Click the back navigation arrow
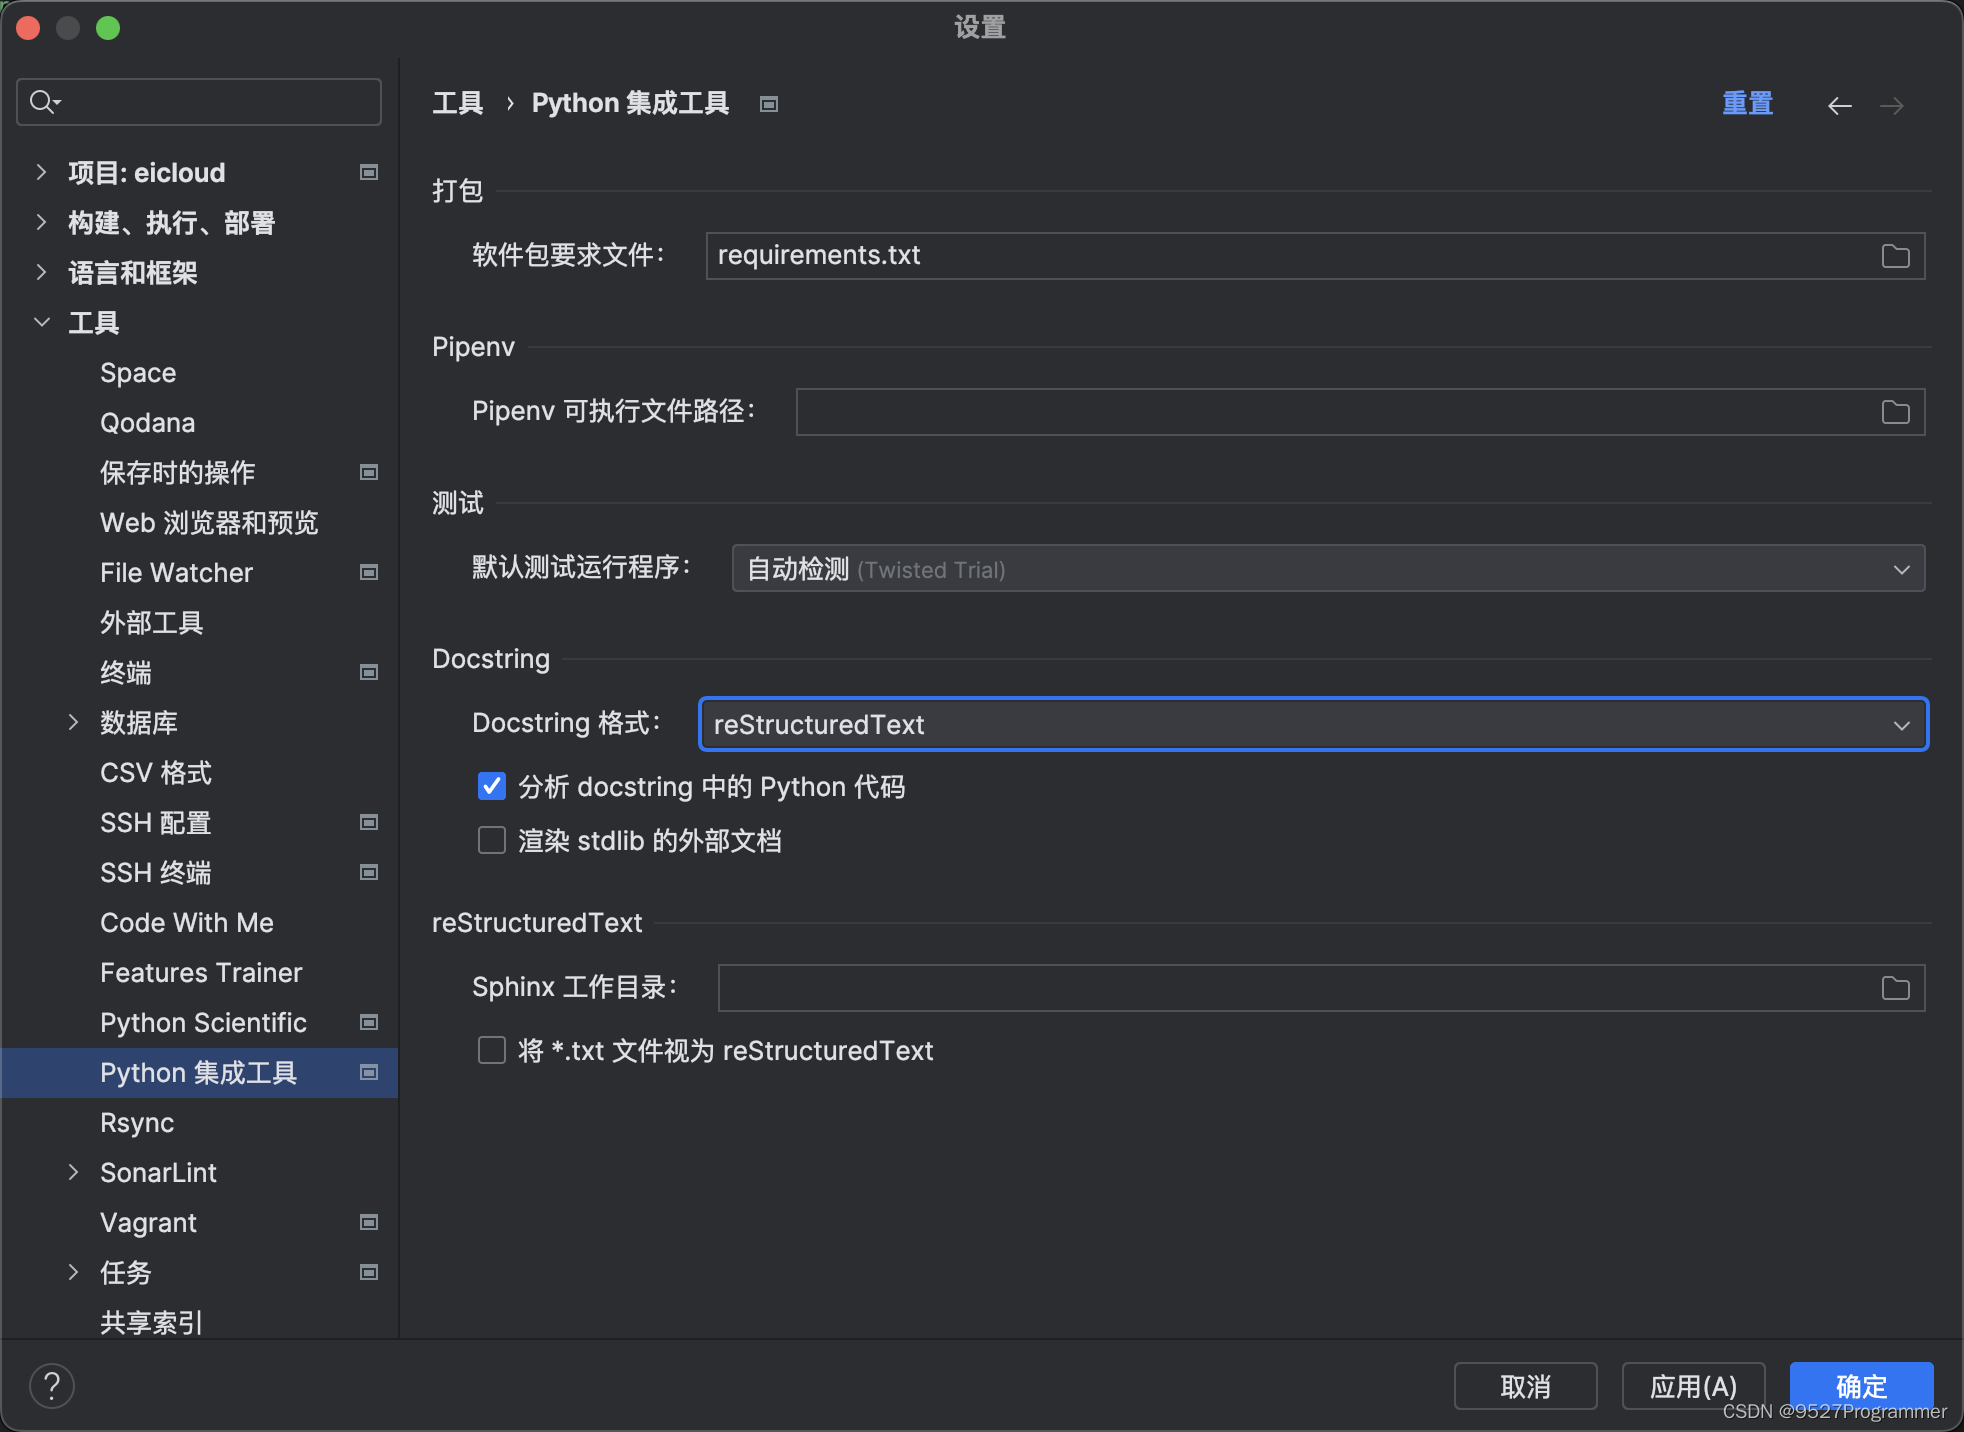The height and width of the screenshot is (1432, 1964). 1839,104
